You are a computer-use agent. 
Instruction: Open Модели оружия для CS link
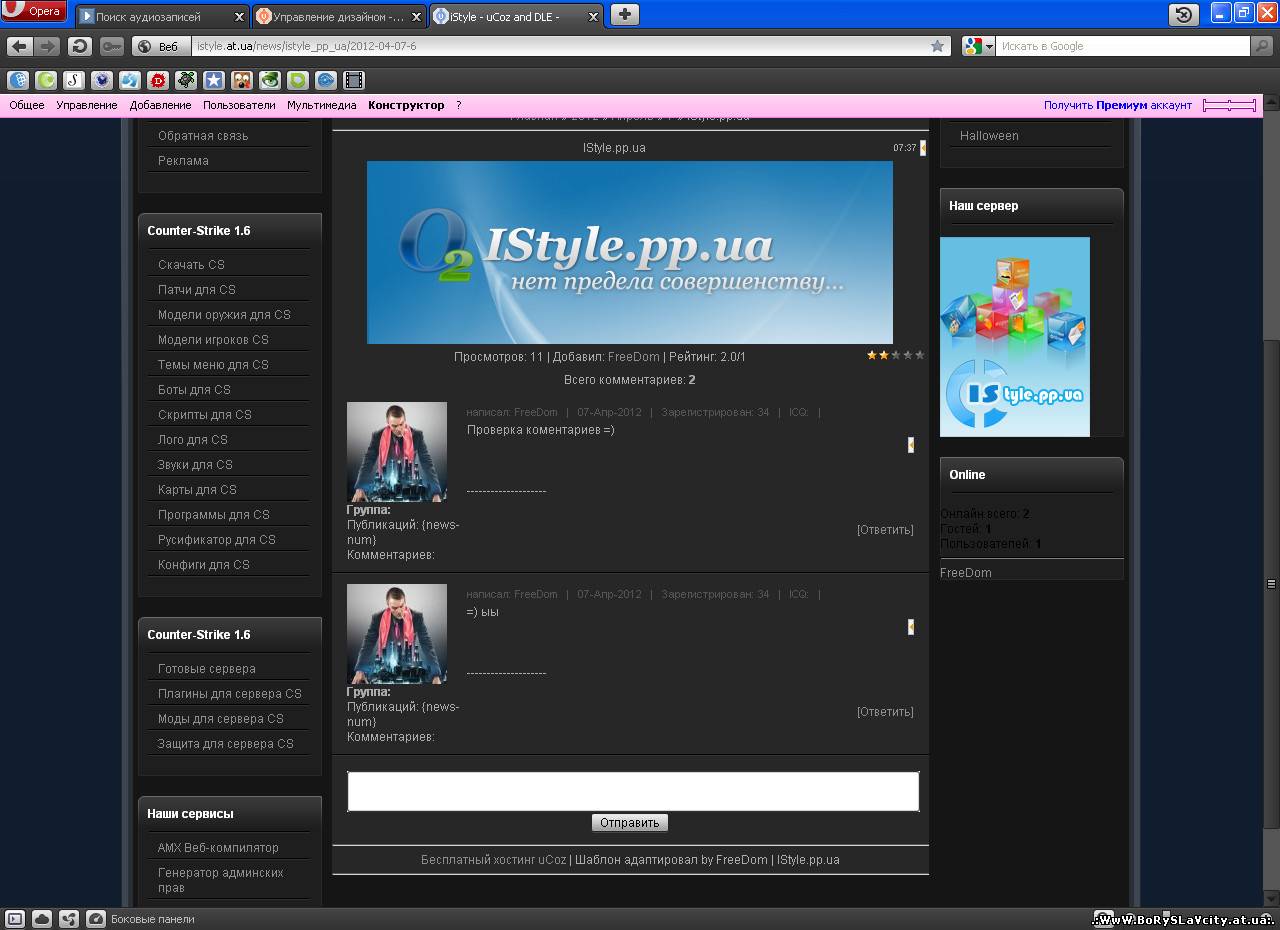[x=224, y=315]
